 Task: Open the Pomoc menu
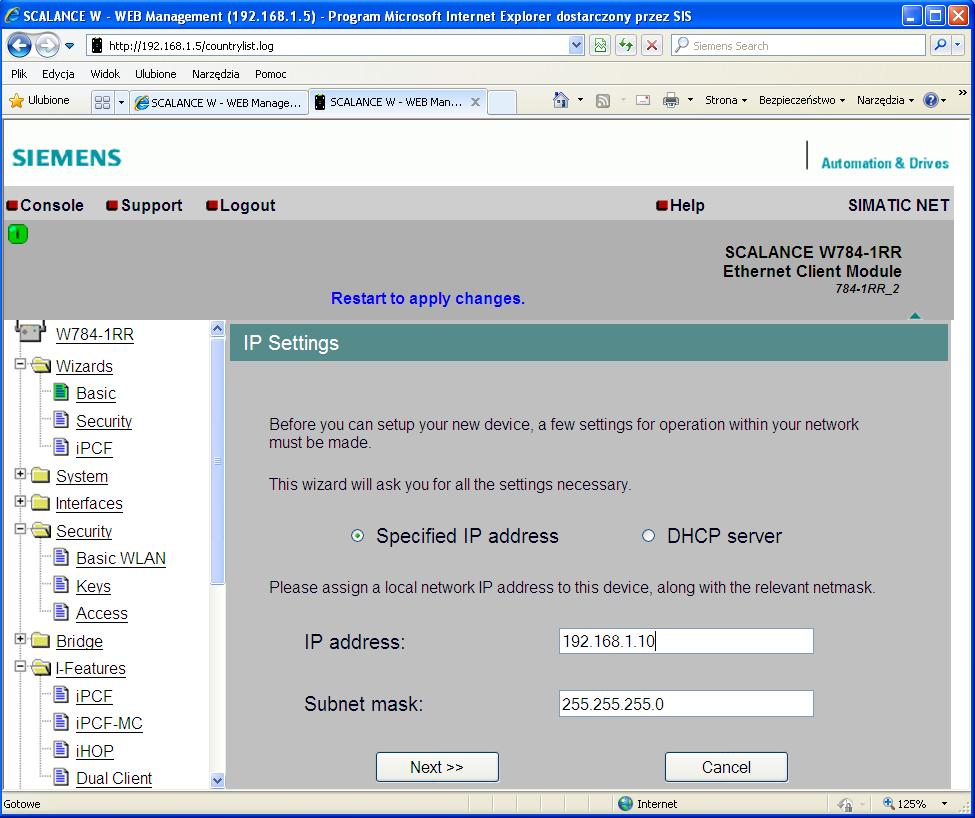(x=270, y=74)
